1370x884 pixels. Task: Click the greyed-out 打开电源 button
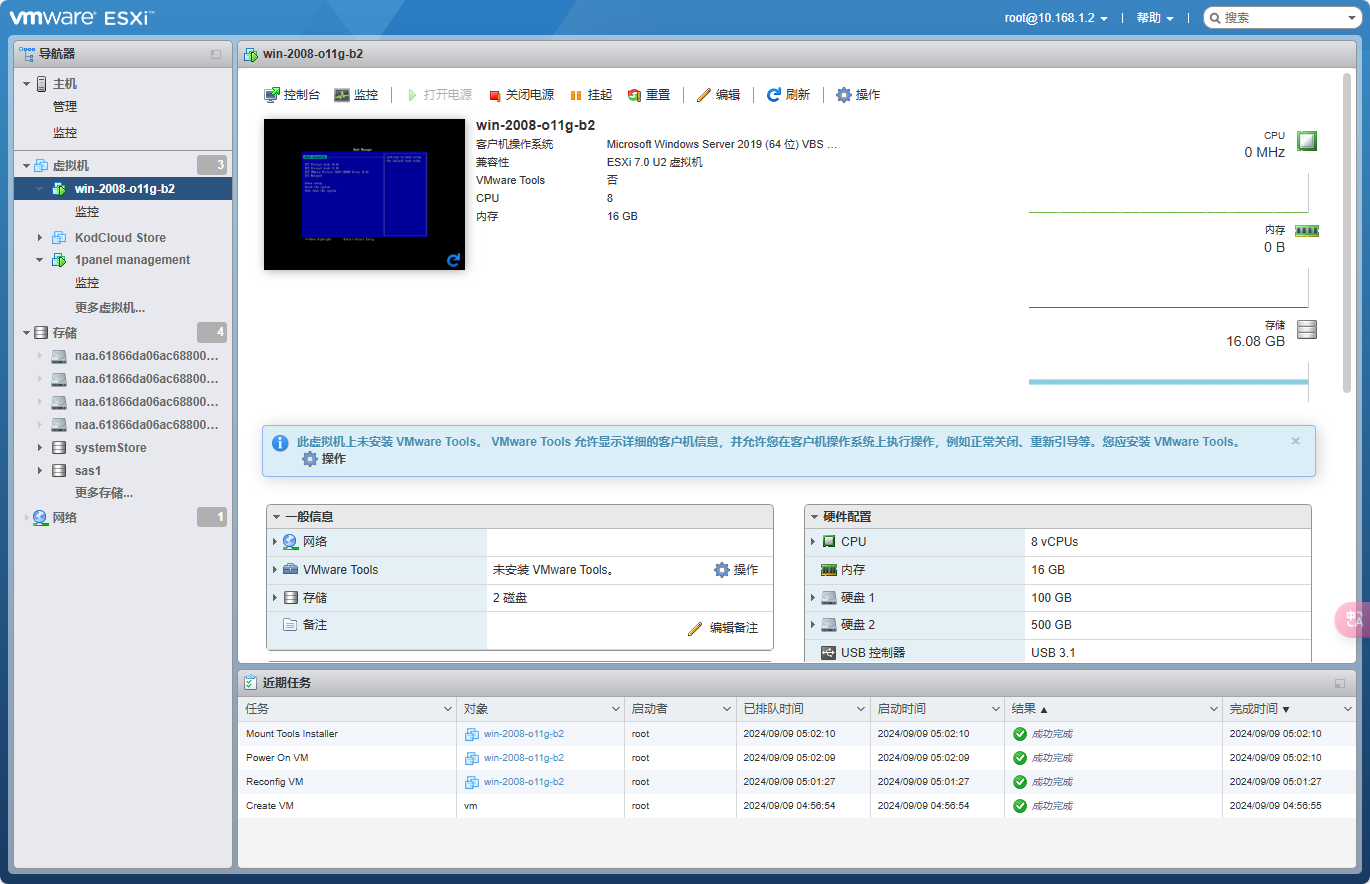[x=440, y=95]
